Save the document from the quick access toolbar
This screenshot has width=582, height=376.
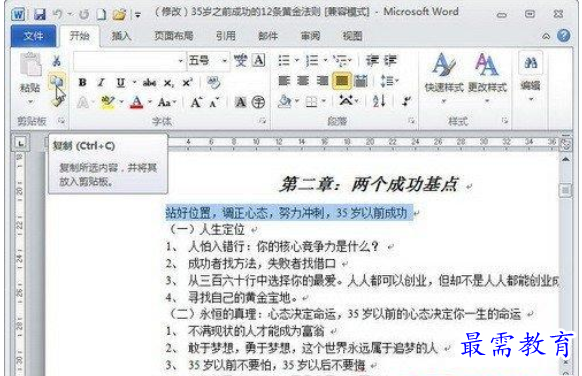tap(39, 14)
